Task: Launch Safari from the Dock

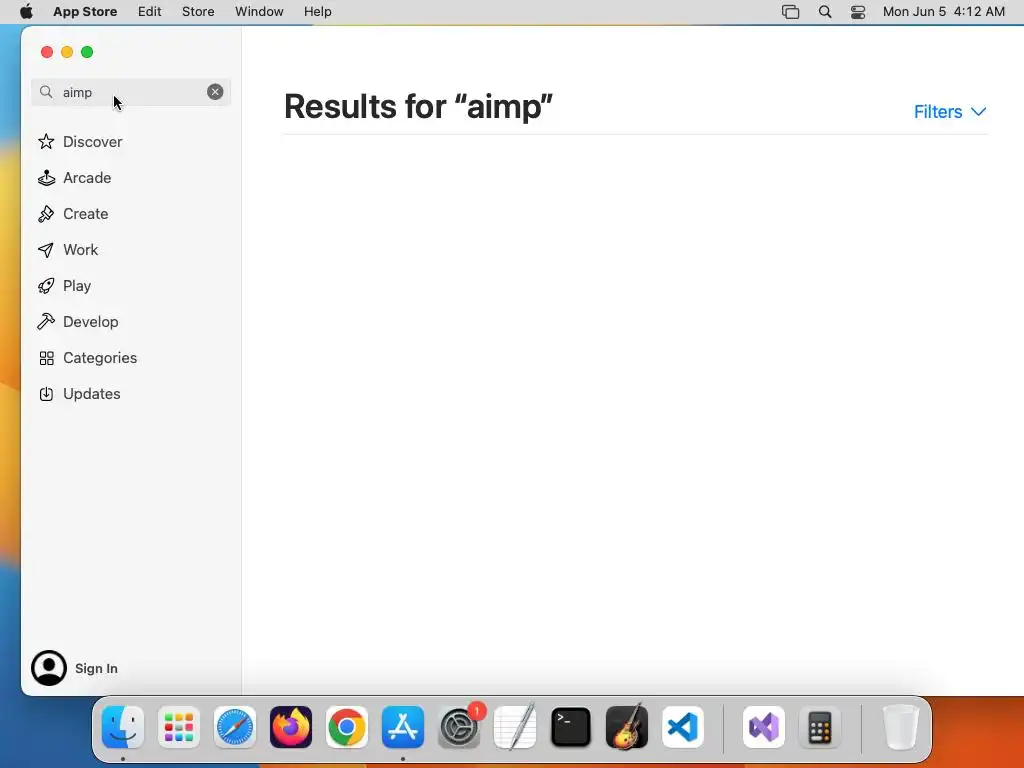Action: (x=235, y=727)
